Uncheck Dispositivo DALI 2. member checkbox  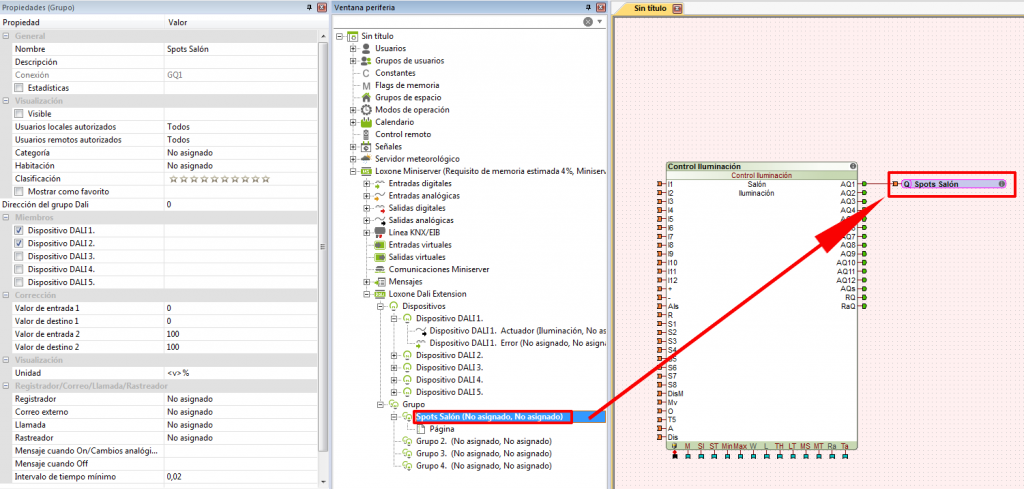(x=19, y=243)
